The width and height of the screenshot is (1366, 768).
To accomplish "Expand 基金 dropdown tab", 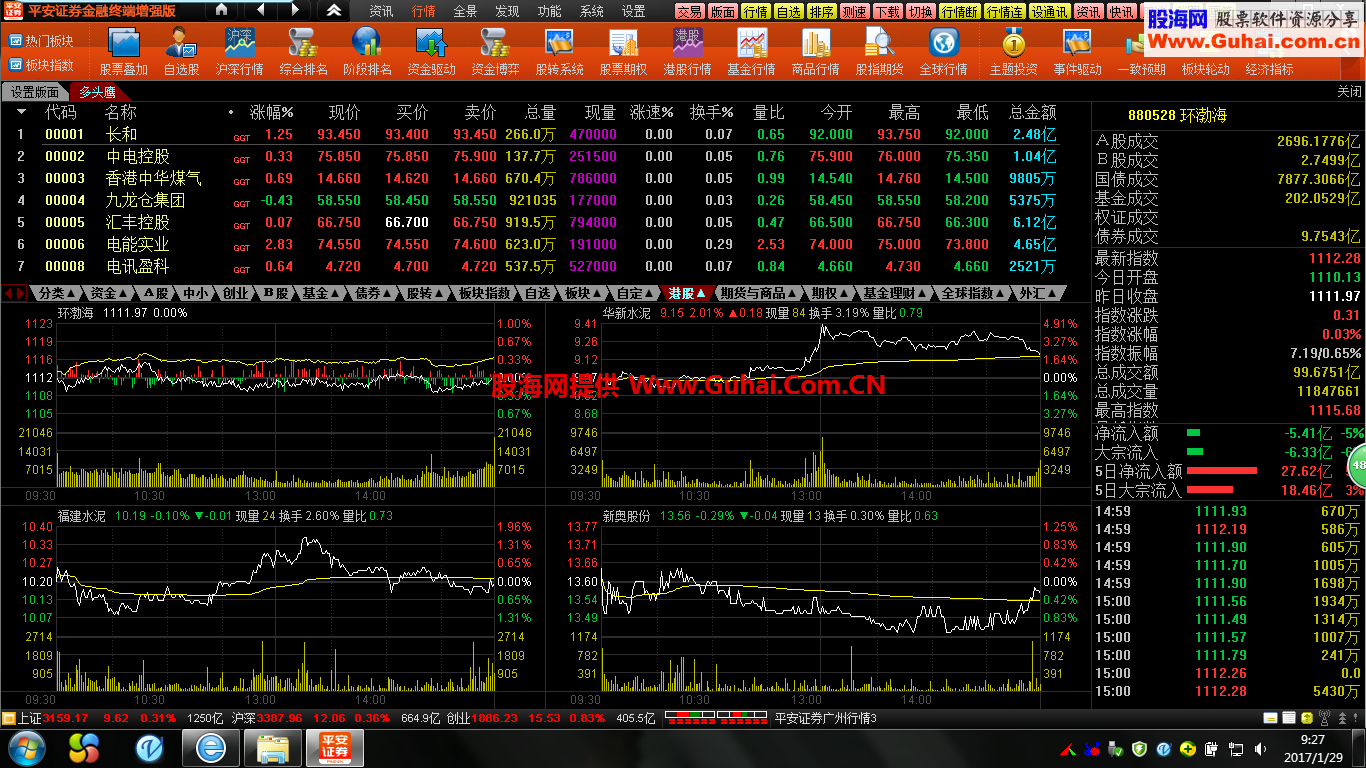I will [321, 293].
